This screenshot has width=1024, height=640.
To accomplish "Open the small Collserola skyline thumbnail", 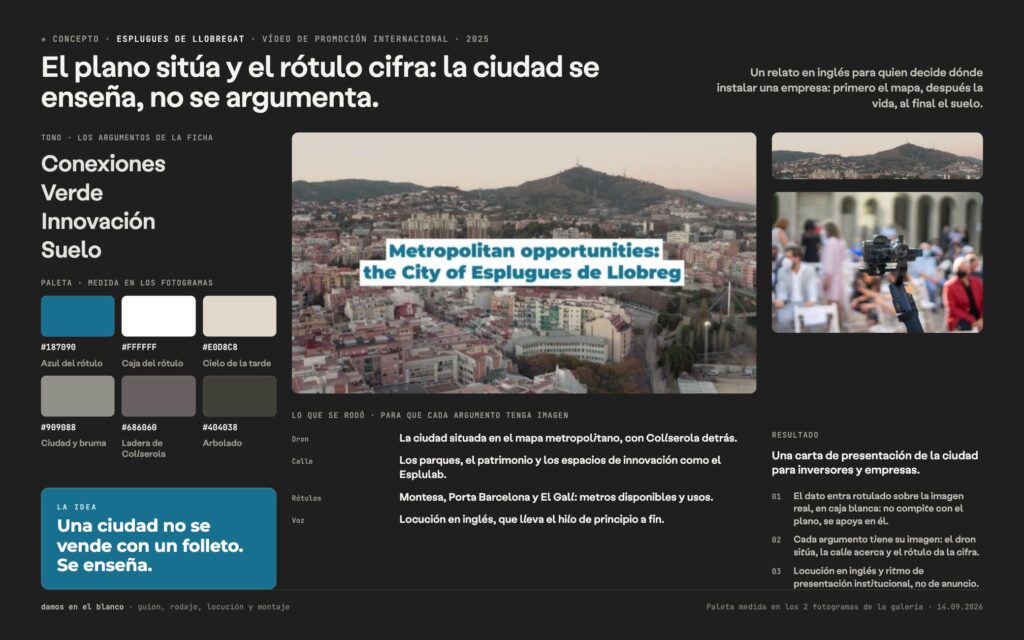I will point(877,156).
